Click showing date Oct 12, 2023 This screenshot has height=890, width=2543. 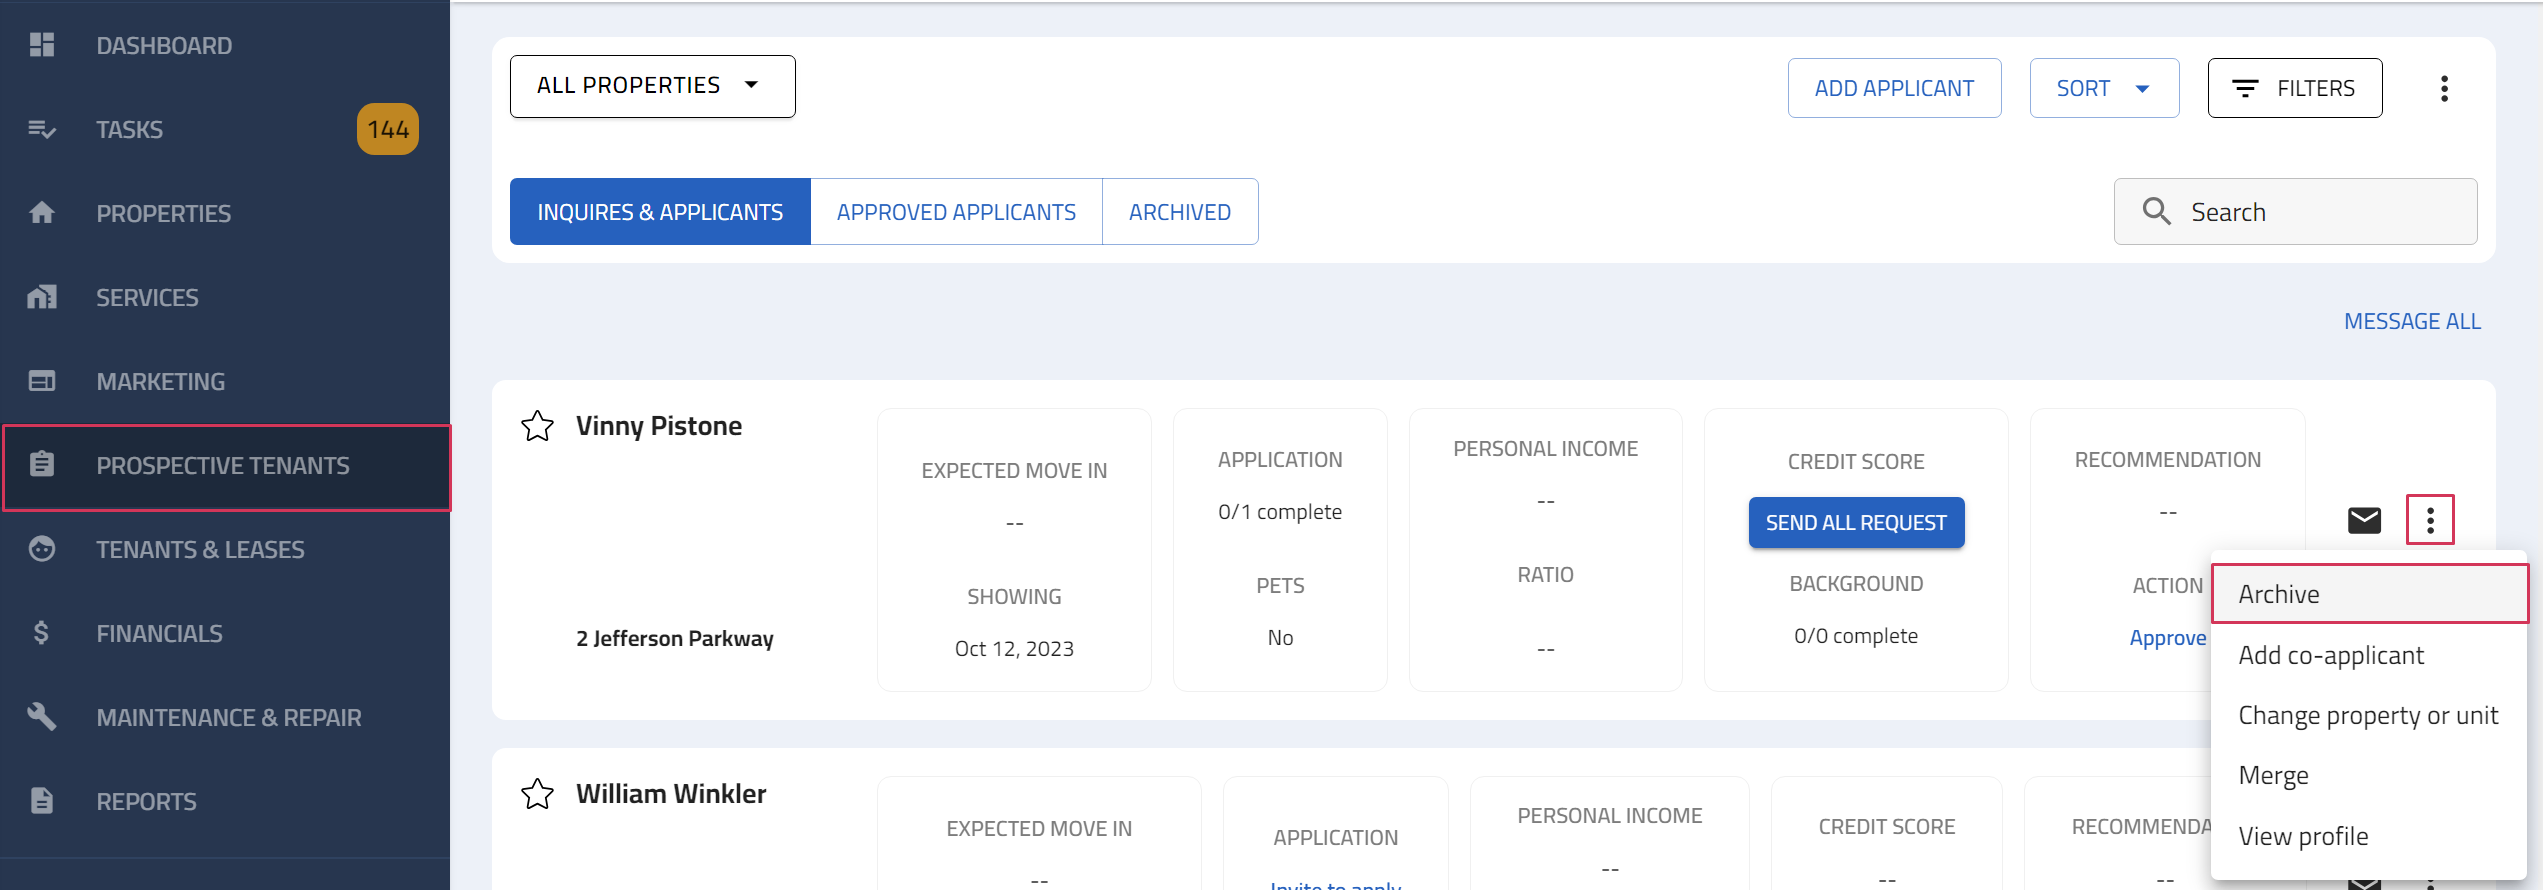click(1014, 648)
